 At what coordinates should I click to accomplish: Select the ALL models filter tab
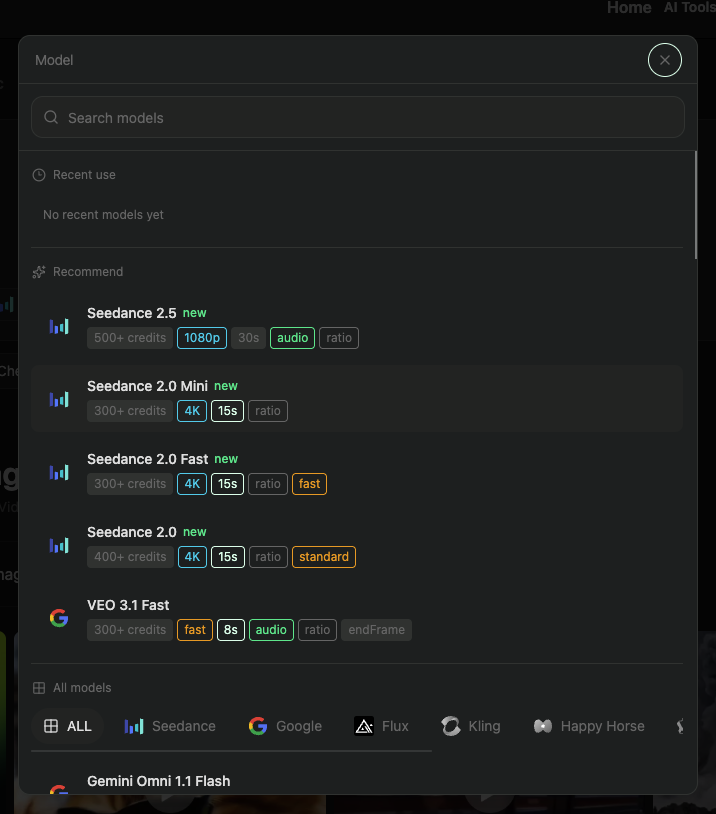pos(67,726)
